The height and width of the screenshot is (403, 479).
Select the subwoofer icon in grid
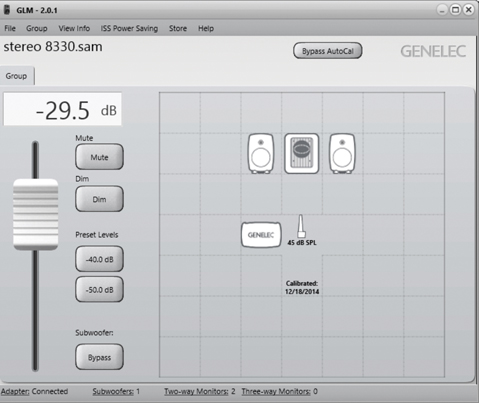tap(301, 153)
